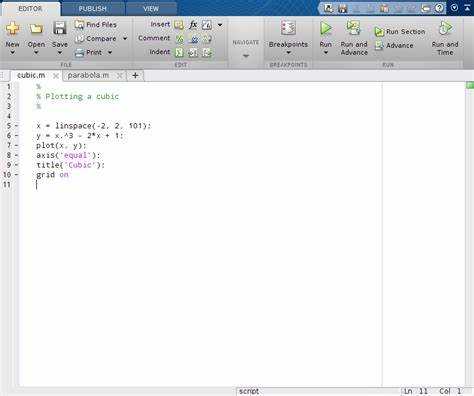The image size is (474, 396).
Task: Click the 'Ln 11' status indicator
Action: (415, 391)
